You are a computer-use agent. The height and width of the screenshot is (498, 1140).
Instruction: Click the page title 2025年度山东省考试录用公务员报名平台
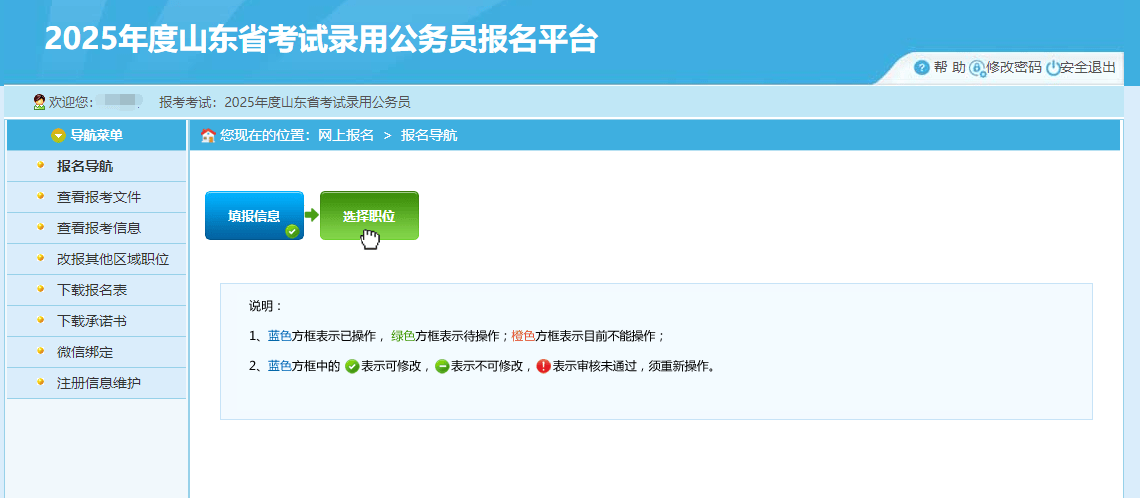tap(321, 39)
